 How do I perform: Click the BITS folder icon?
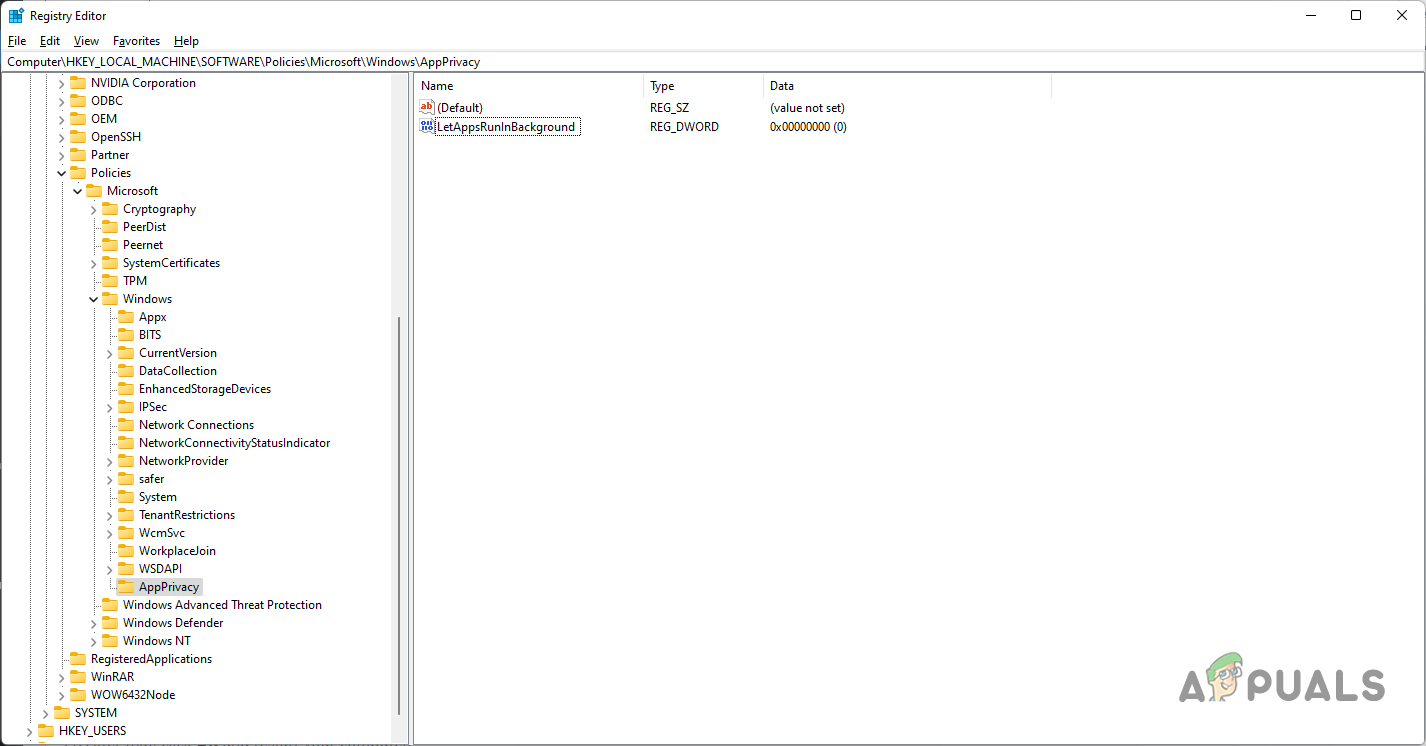click(125, 335)
